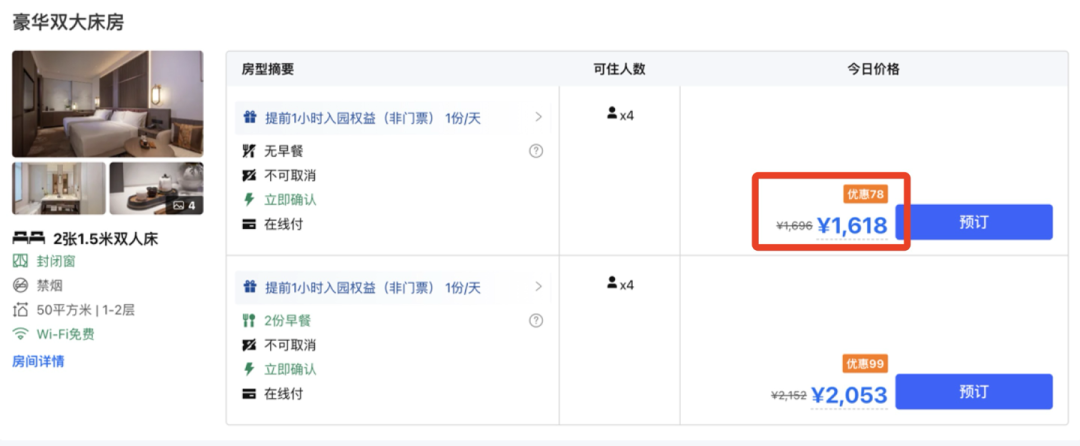This screenshot has height=446, width=1080.
Task: Click the Wi-Fi免费 icon
Action: [20, 334]
